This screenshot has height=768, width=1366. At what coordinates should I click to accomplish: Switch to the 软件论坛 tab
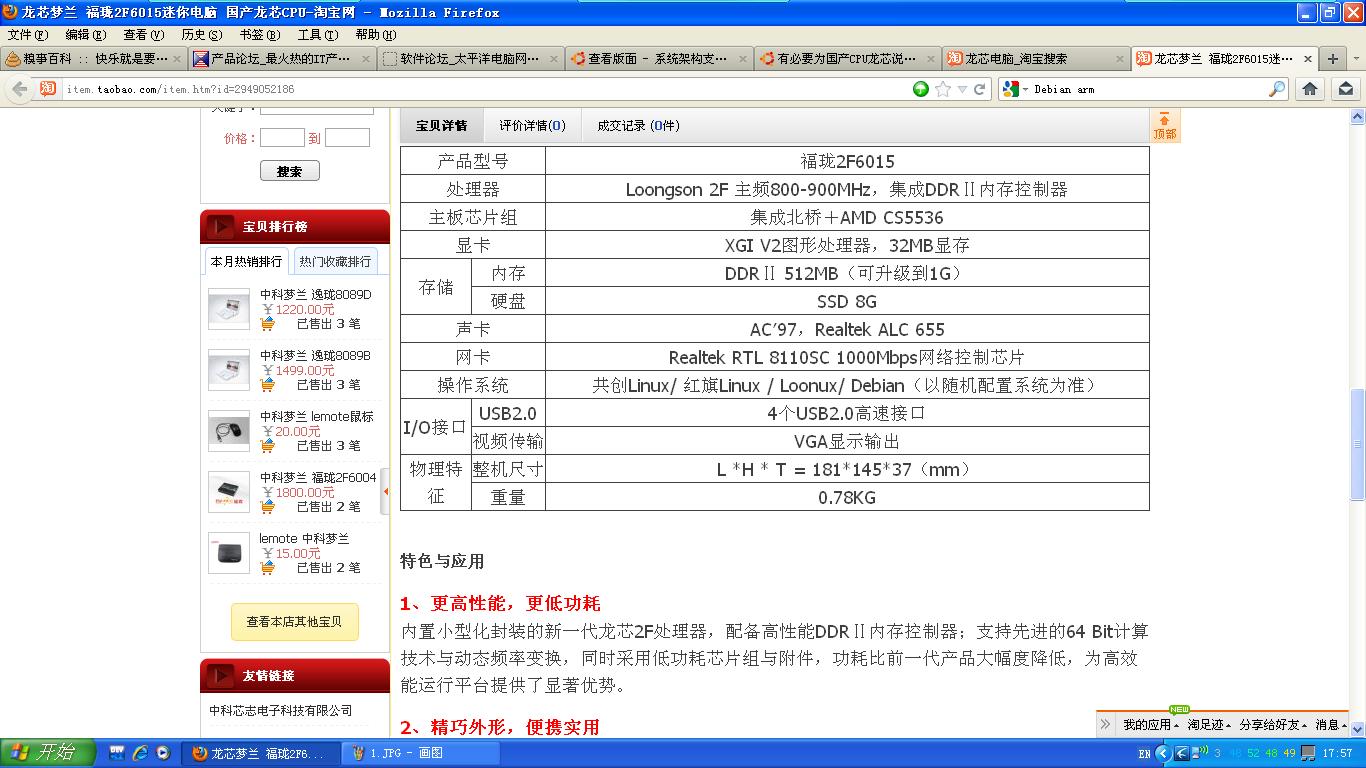470,58
